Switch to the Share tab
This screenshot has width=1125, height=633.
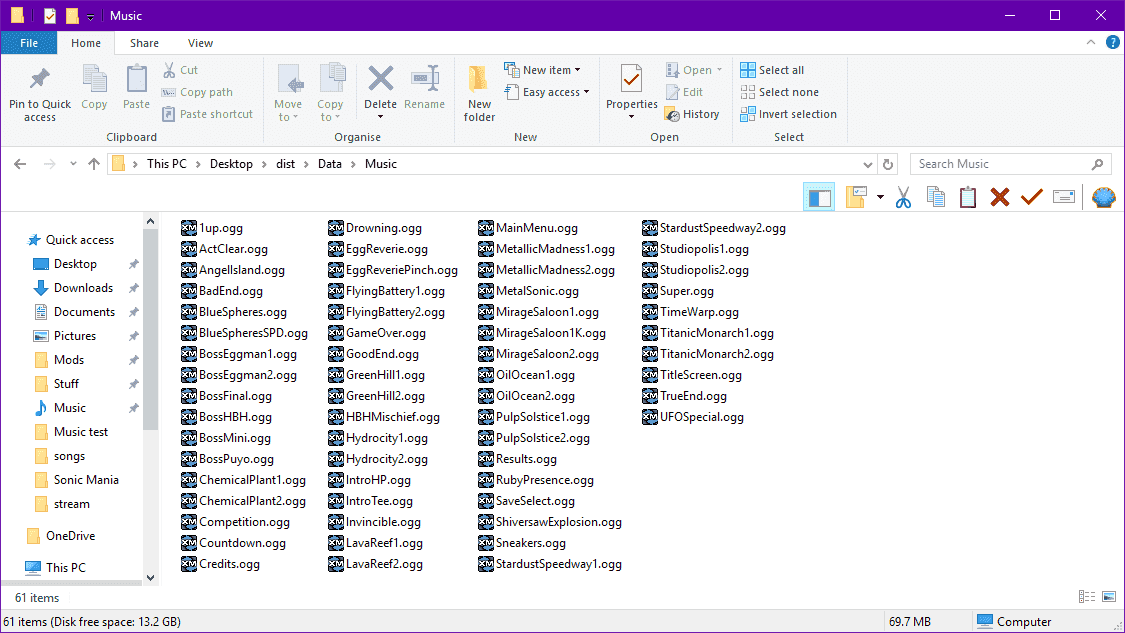point(144,43)
